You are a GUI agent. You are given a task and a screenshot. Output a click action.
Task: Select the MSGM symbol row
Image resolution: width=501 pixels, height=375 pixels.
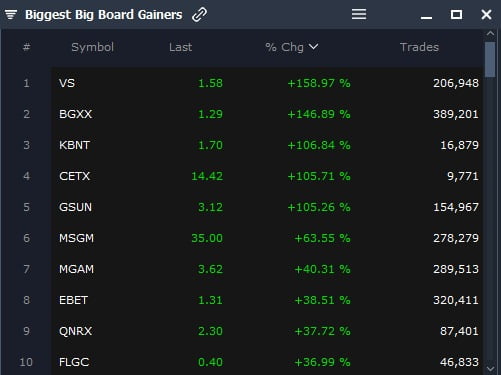tap(267, 238)
